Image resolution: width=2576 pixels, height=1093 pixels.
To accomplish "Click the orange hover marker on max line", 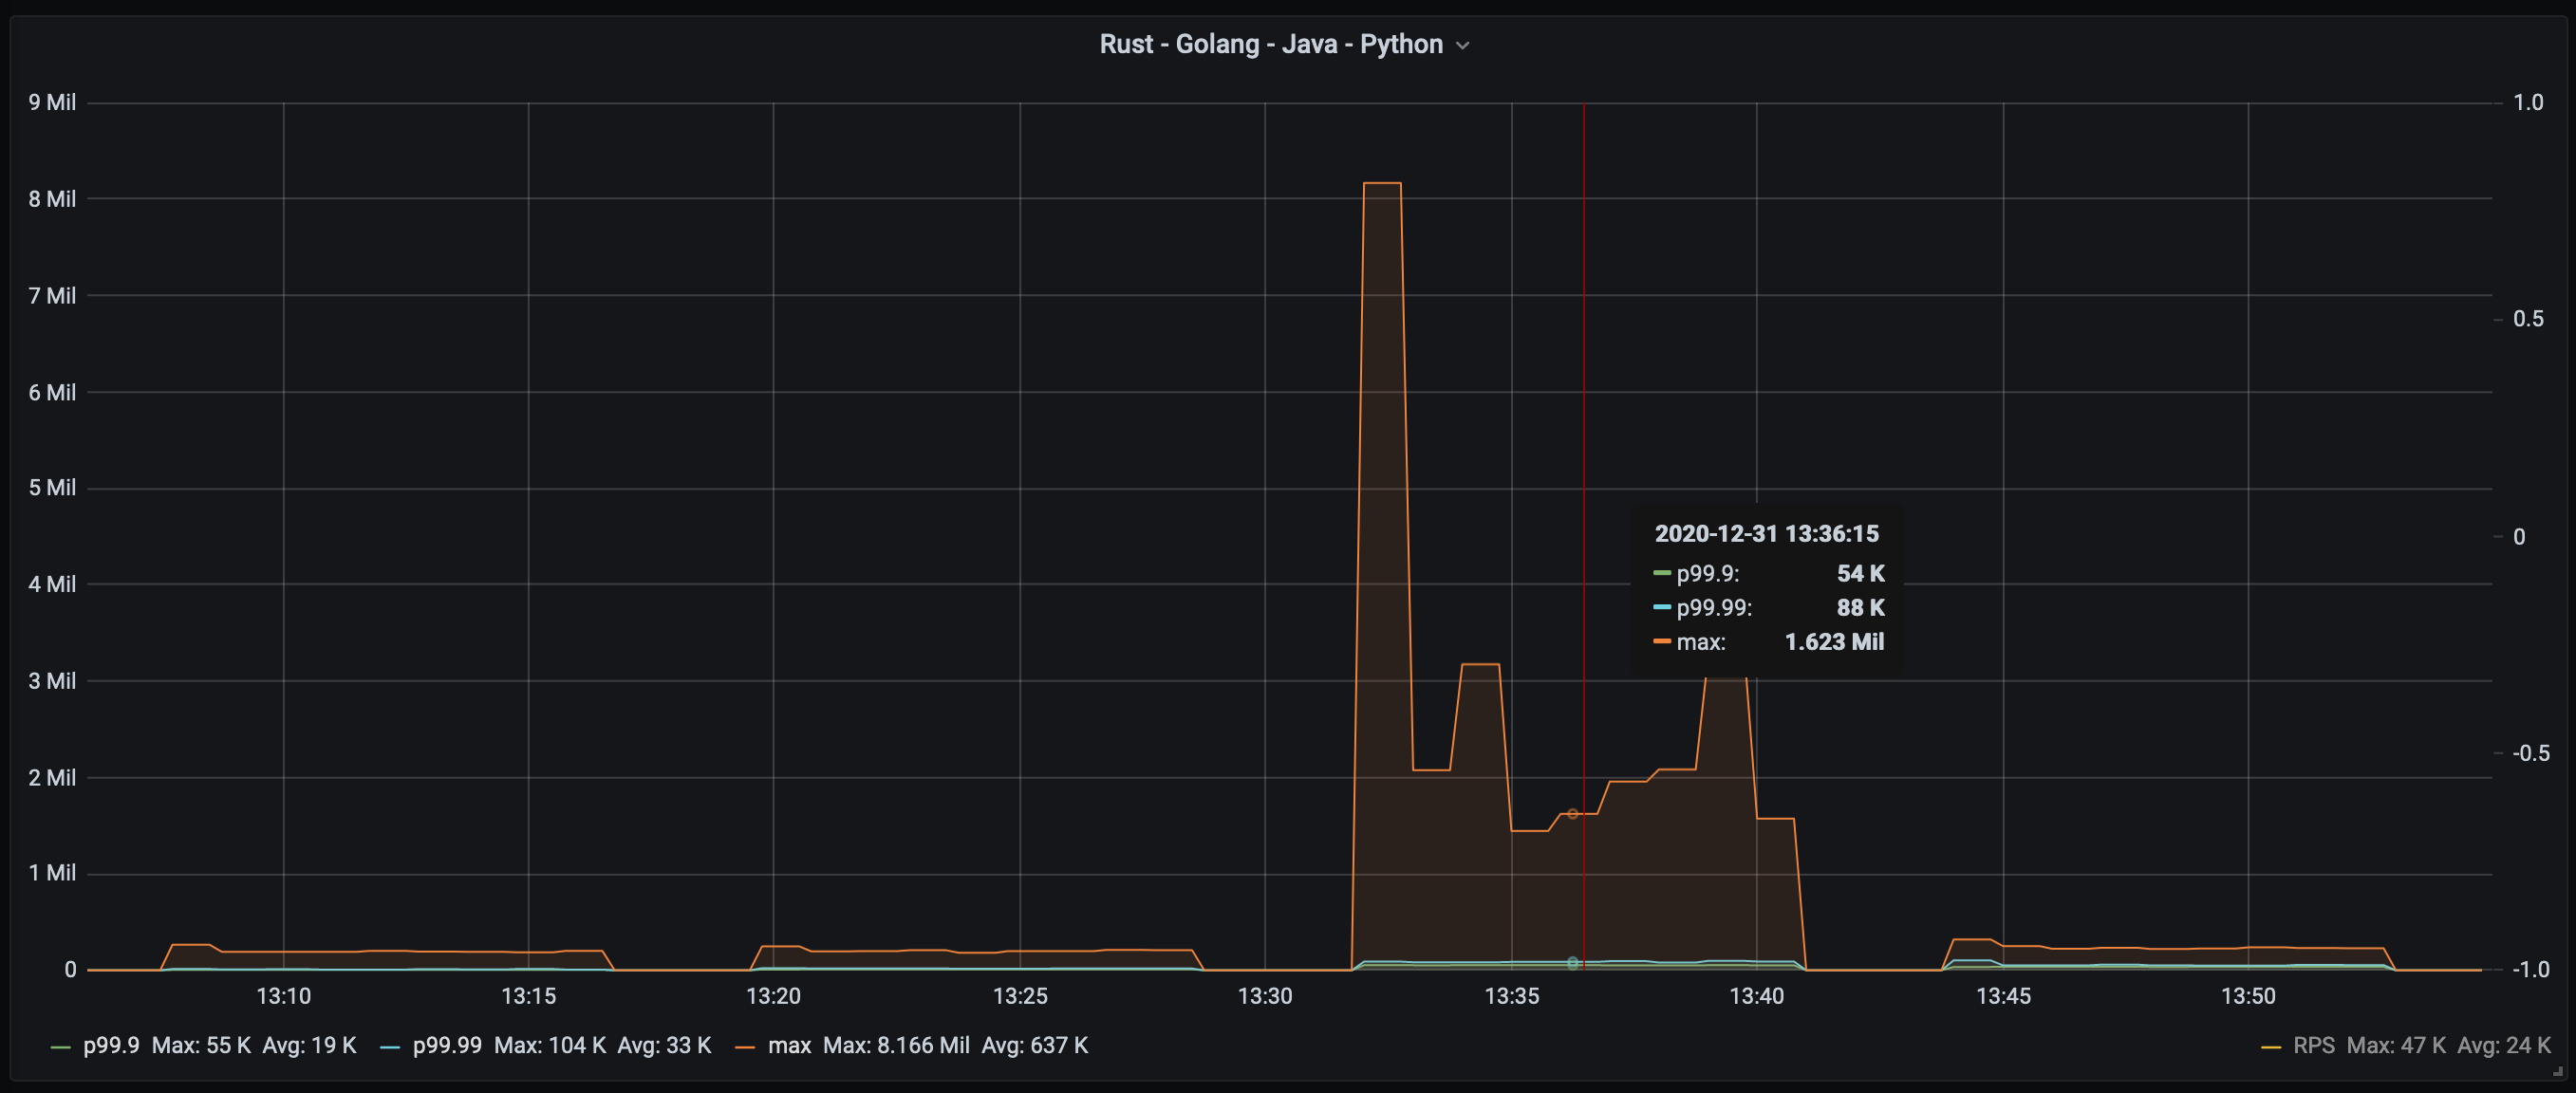I will (1572, 814).
